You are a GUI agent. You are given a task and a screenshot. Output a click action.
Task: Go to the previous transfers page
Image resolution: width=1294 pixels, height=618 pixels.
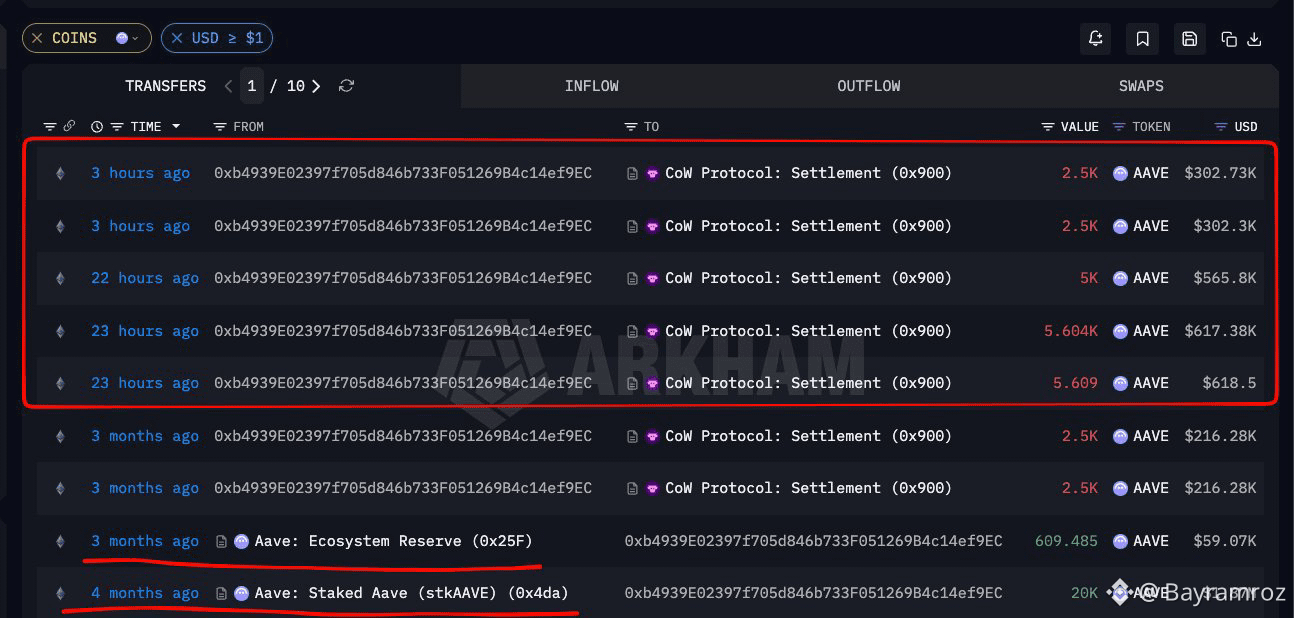[228, 86]
